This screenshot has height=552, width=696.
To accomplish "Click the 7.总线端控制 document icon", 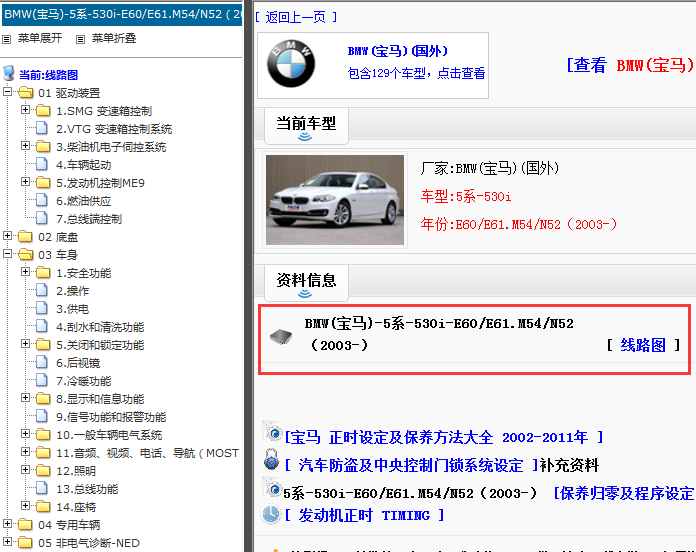I will [42, 218].
